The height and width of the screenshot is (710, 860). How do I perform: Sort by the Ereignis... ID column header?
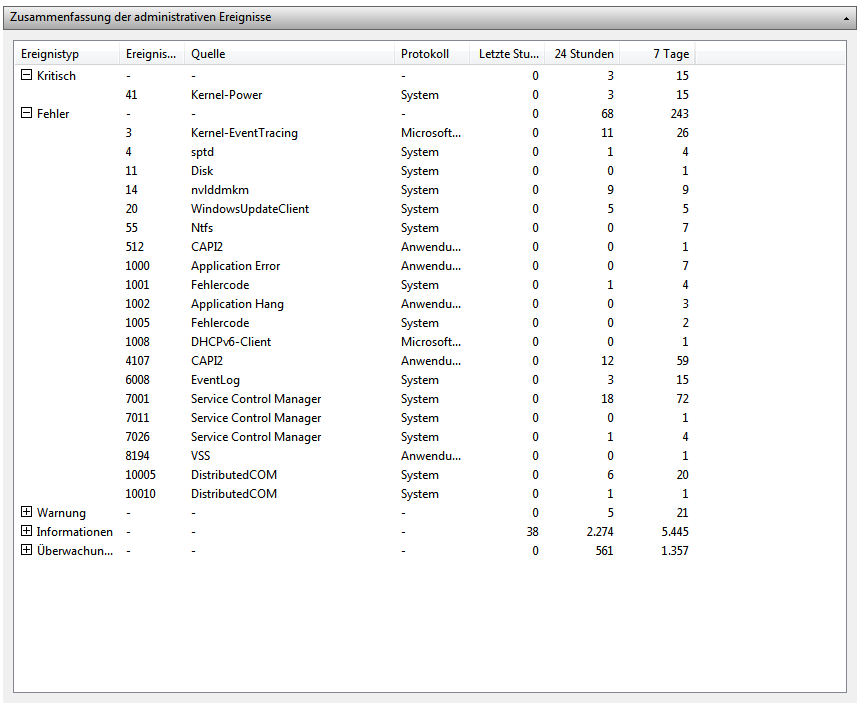pyautogui.click(x=152, y=54)
